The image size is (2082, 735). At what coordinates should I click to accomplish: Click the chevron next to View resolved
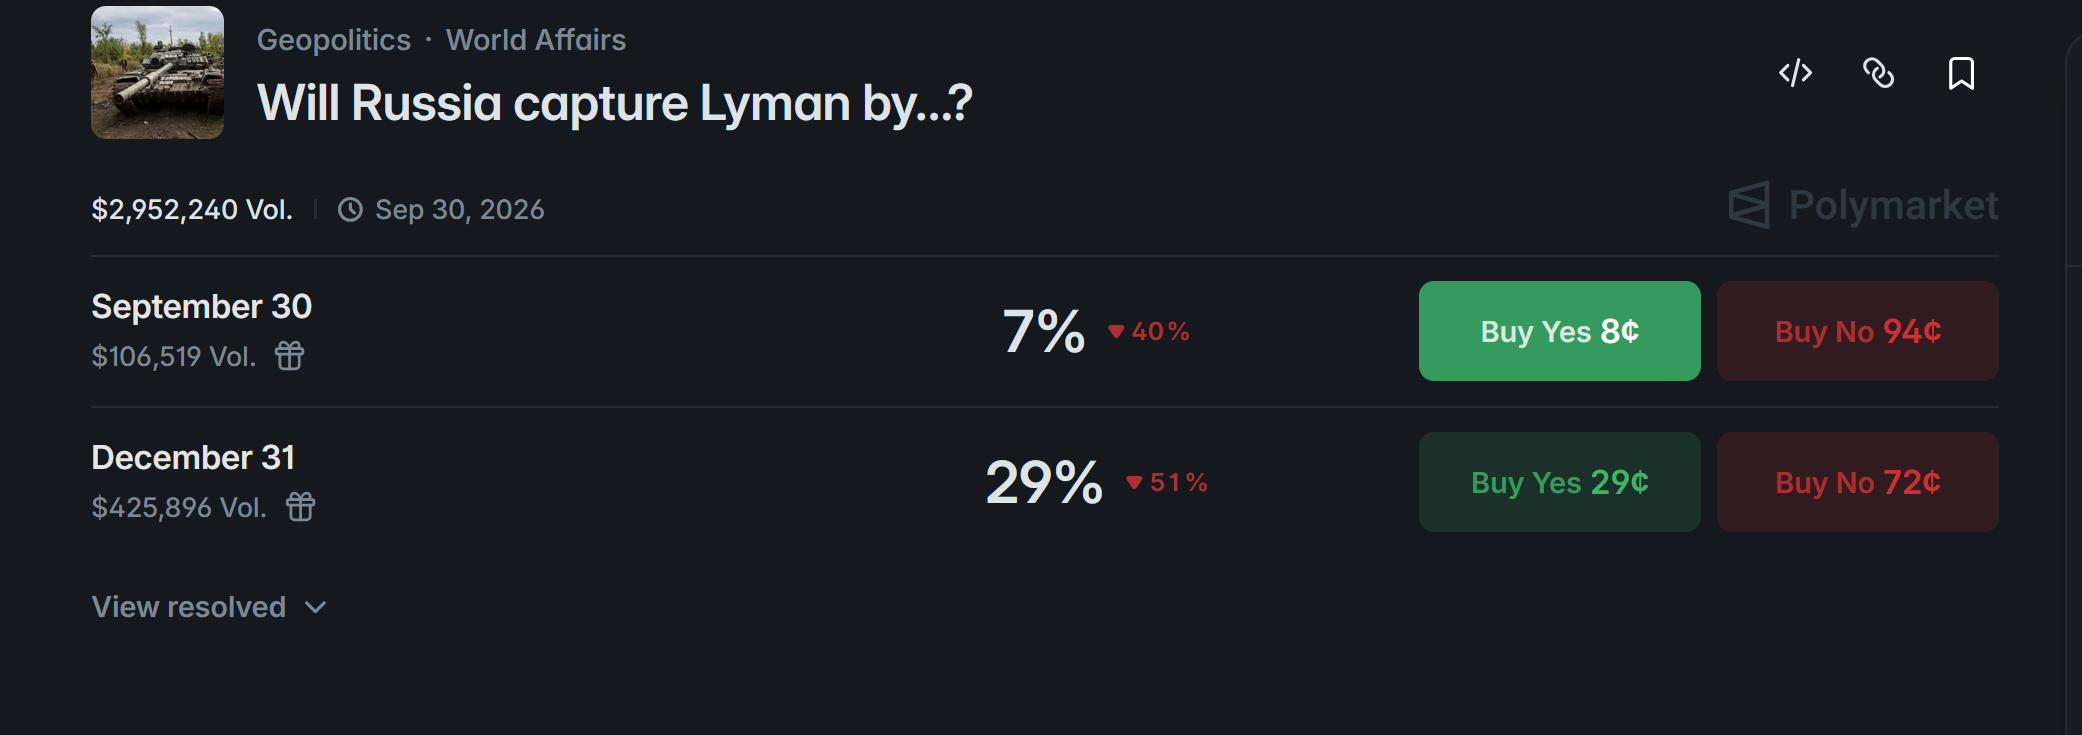coord(315,608)
